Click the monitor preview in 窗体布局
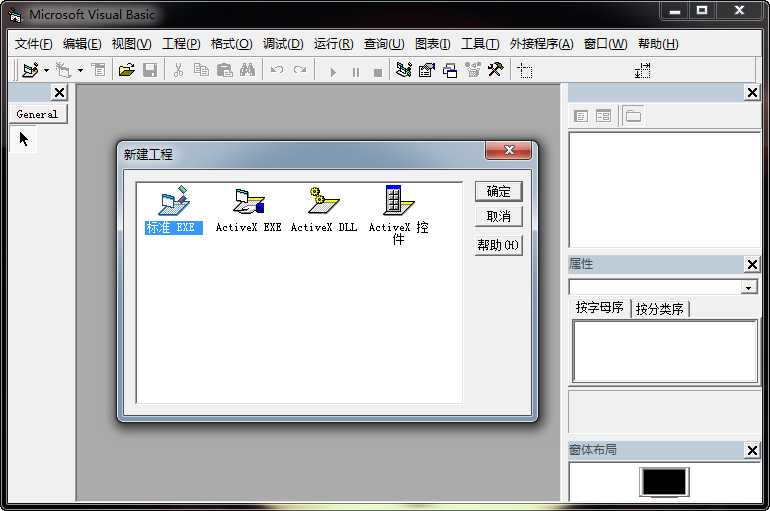 point(664,482)
